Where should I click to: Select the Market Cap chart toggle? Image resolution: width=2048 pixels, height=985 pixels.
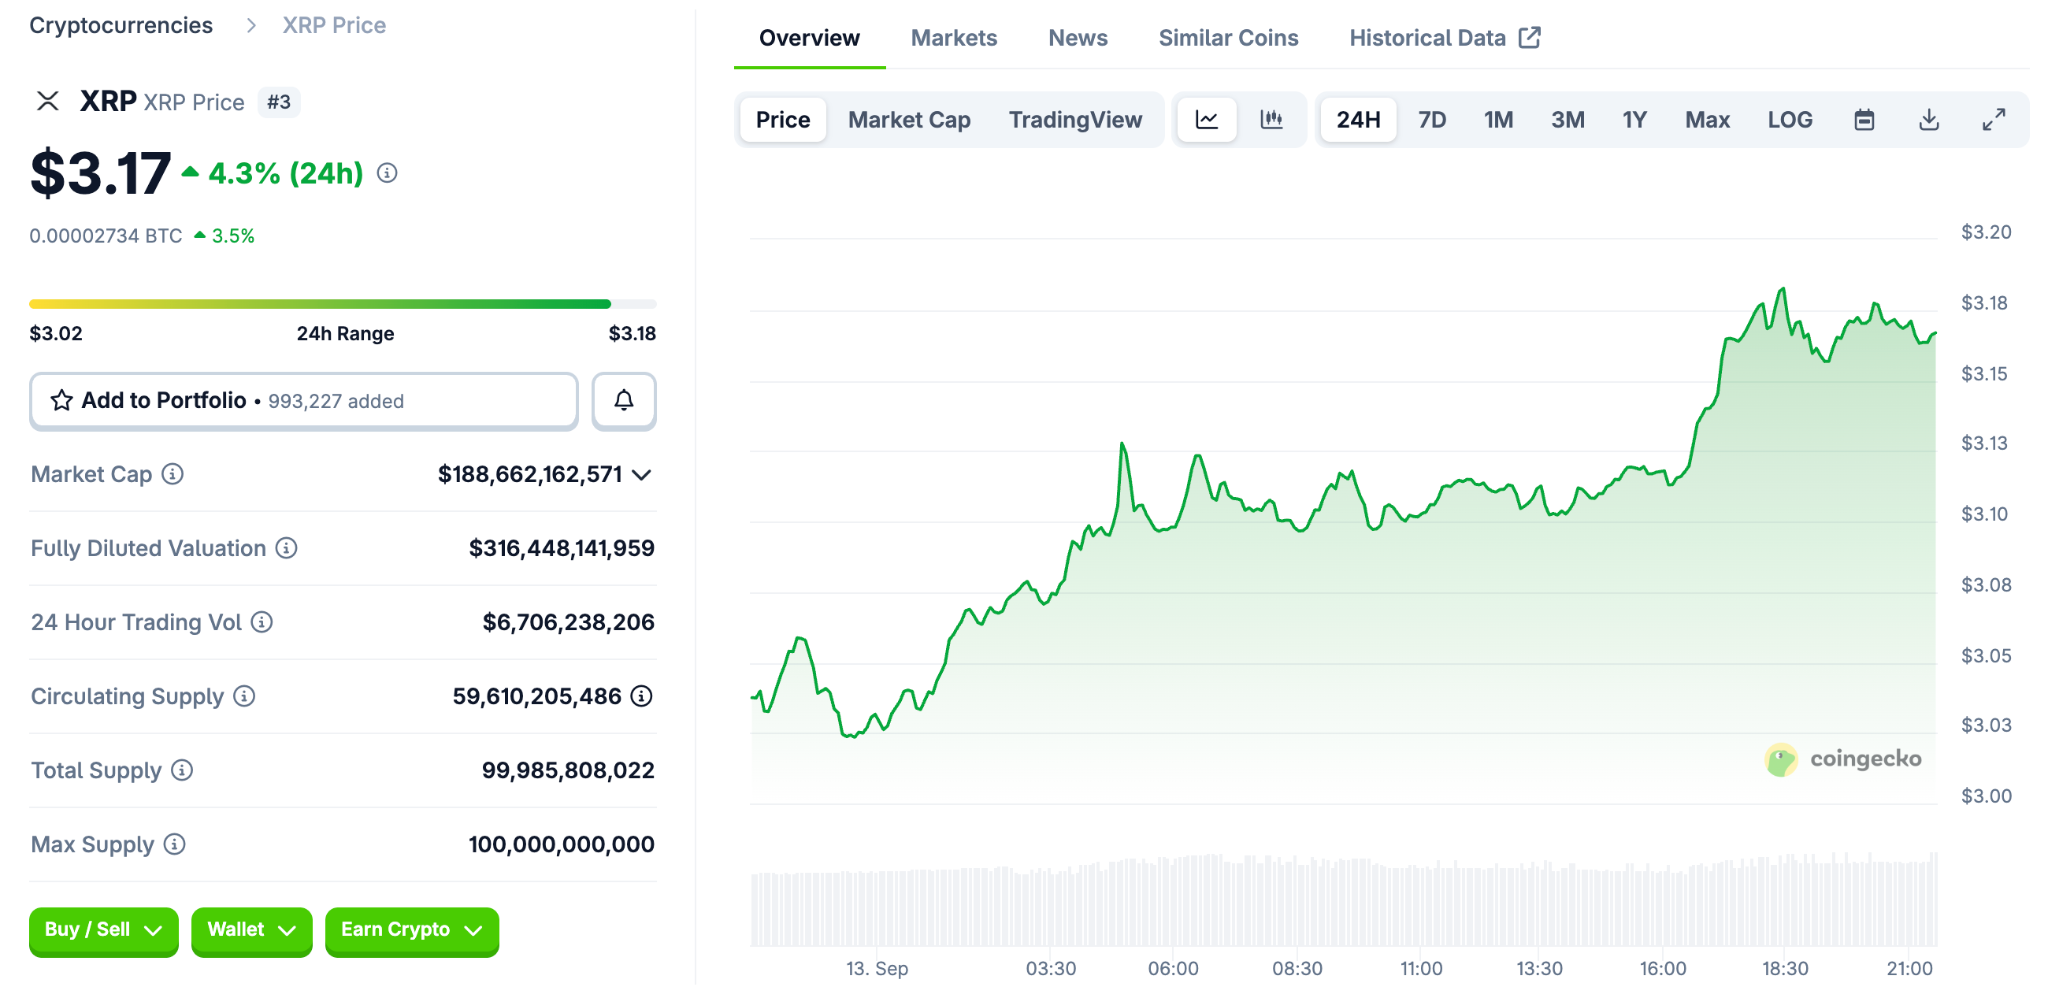tap(909, 120)
